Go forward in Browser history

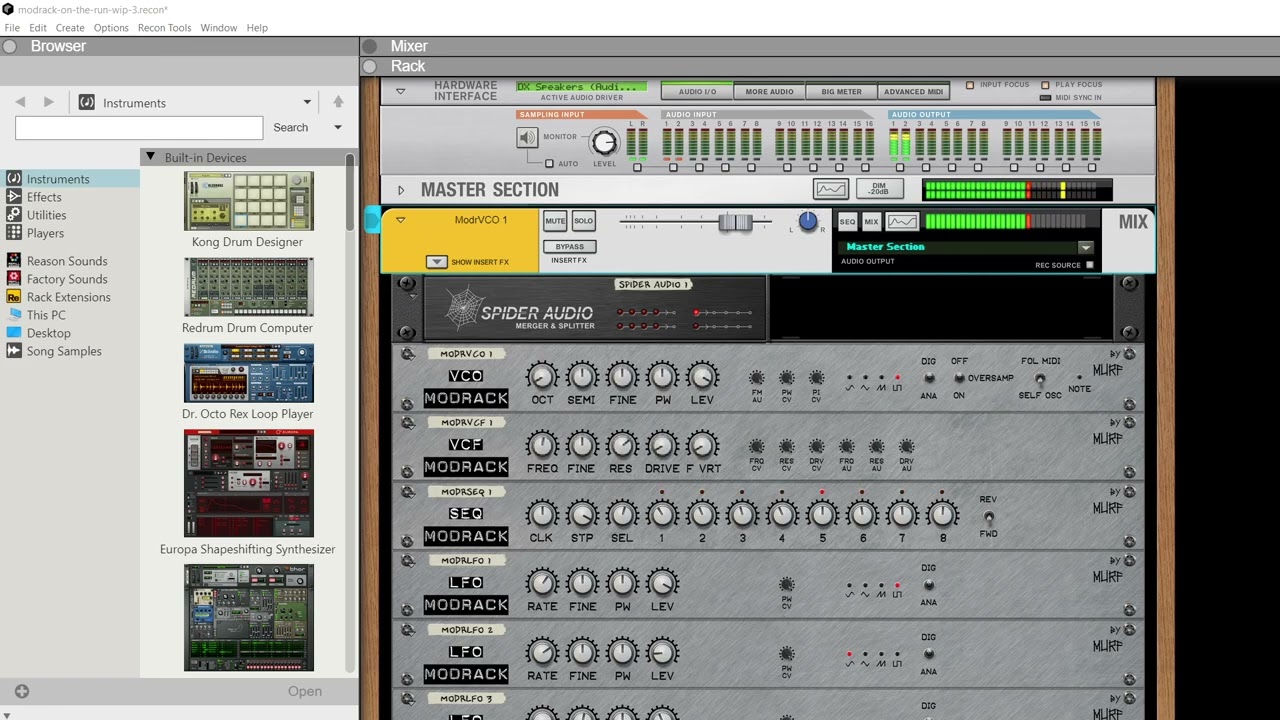pyautogui.click(x=48, y=102)
